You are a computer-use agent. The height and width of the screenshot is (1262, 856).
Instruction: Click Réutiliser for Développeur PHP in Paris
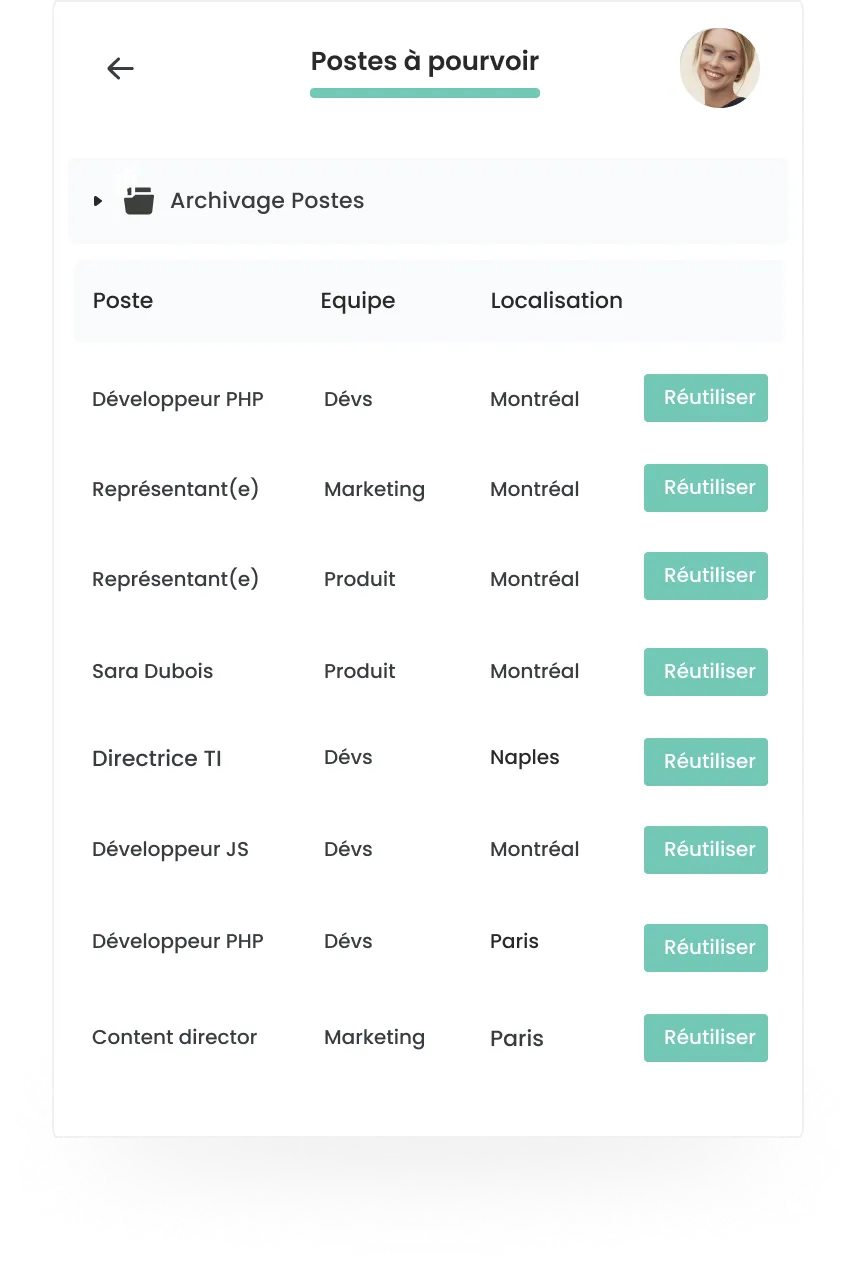(x=705, y=948)
